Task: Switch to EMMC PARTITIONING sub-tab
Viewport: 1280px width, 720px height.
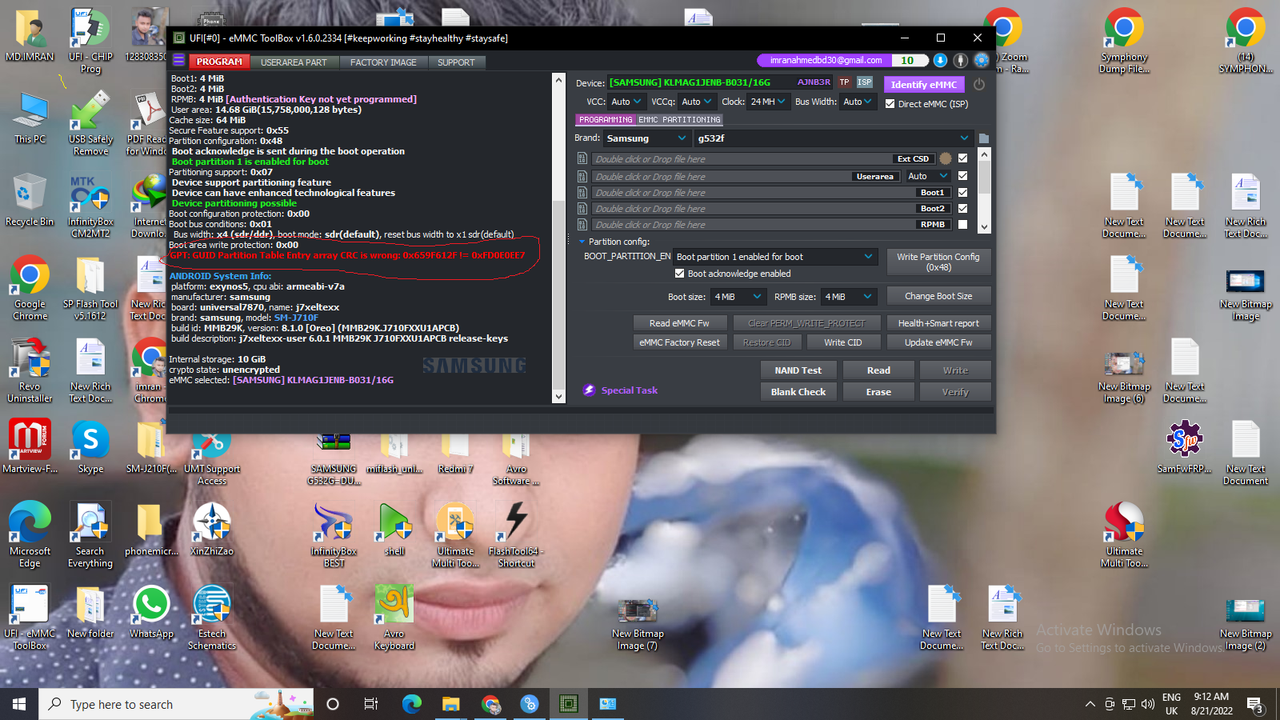Action: [x=679, y=120]
